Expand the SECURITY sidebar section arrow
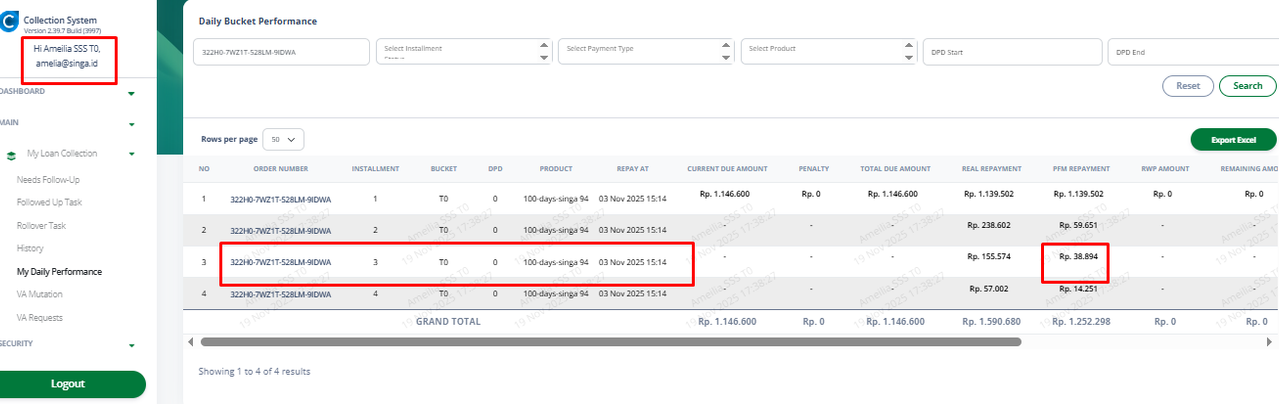This screenshot has width=1279, height=404. 131,346
